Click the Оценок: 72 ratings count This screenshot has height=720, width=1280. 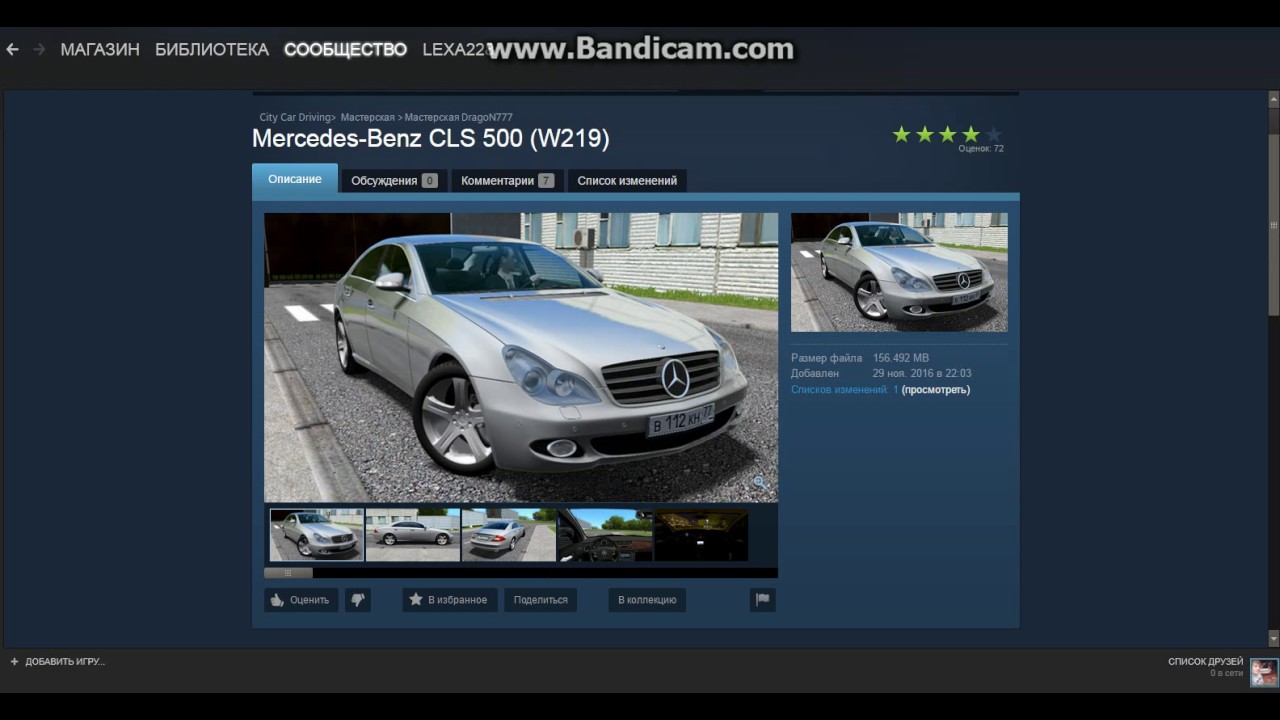[981, 149]
